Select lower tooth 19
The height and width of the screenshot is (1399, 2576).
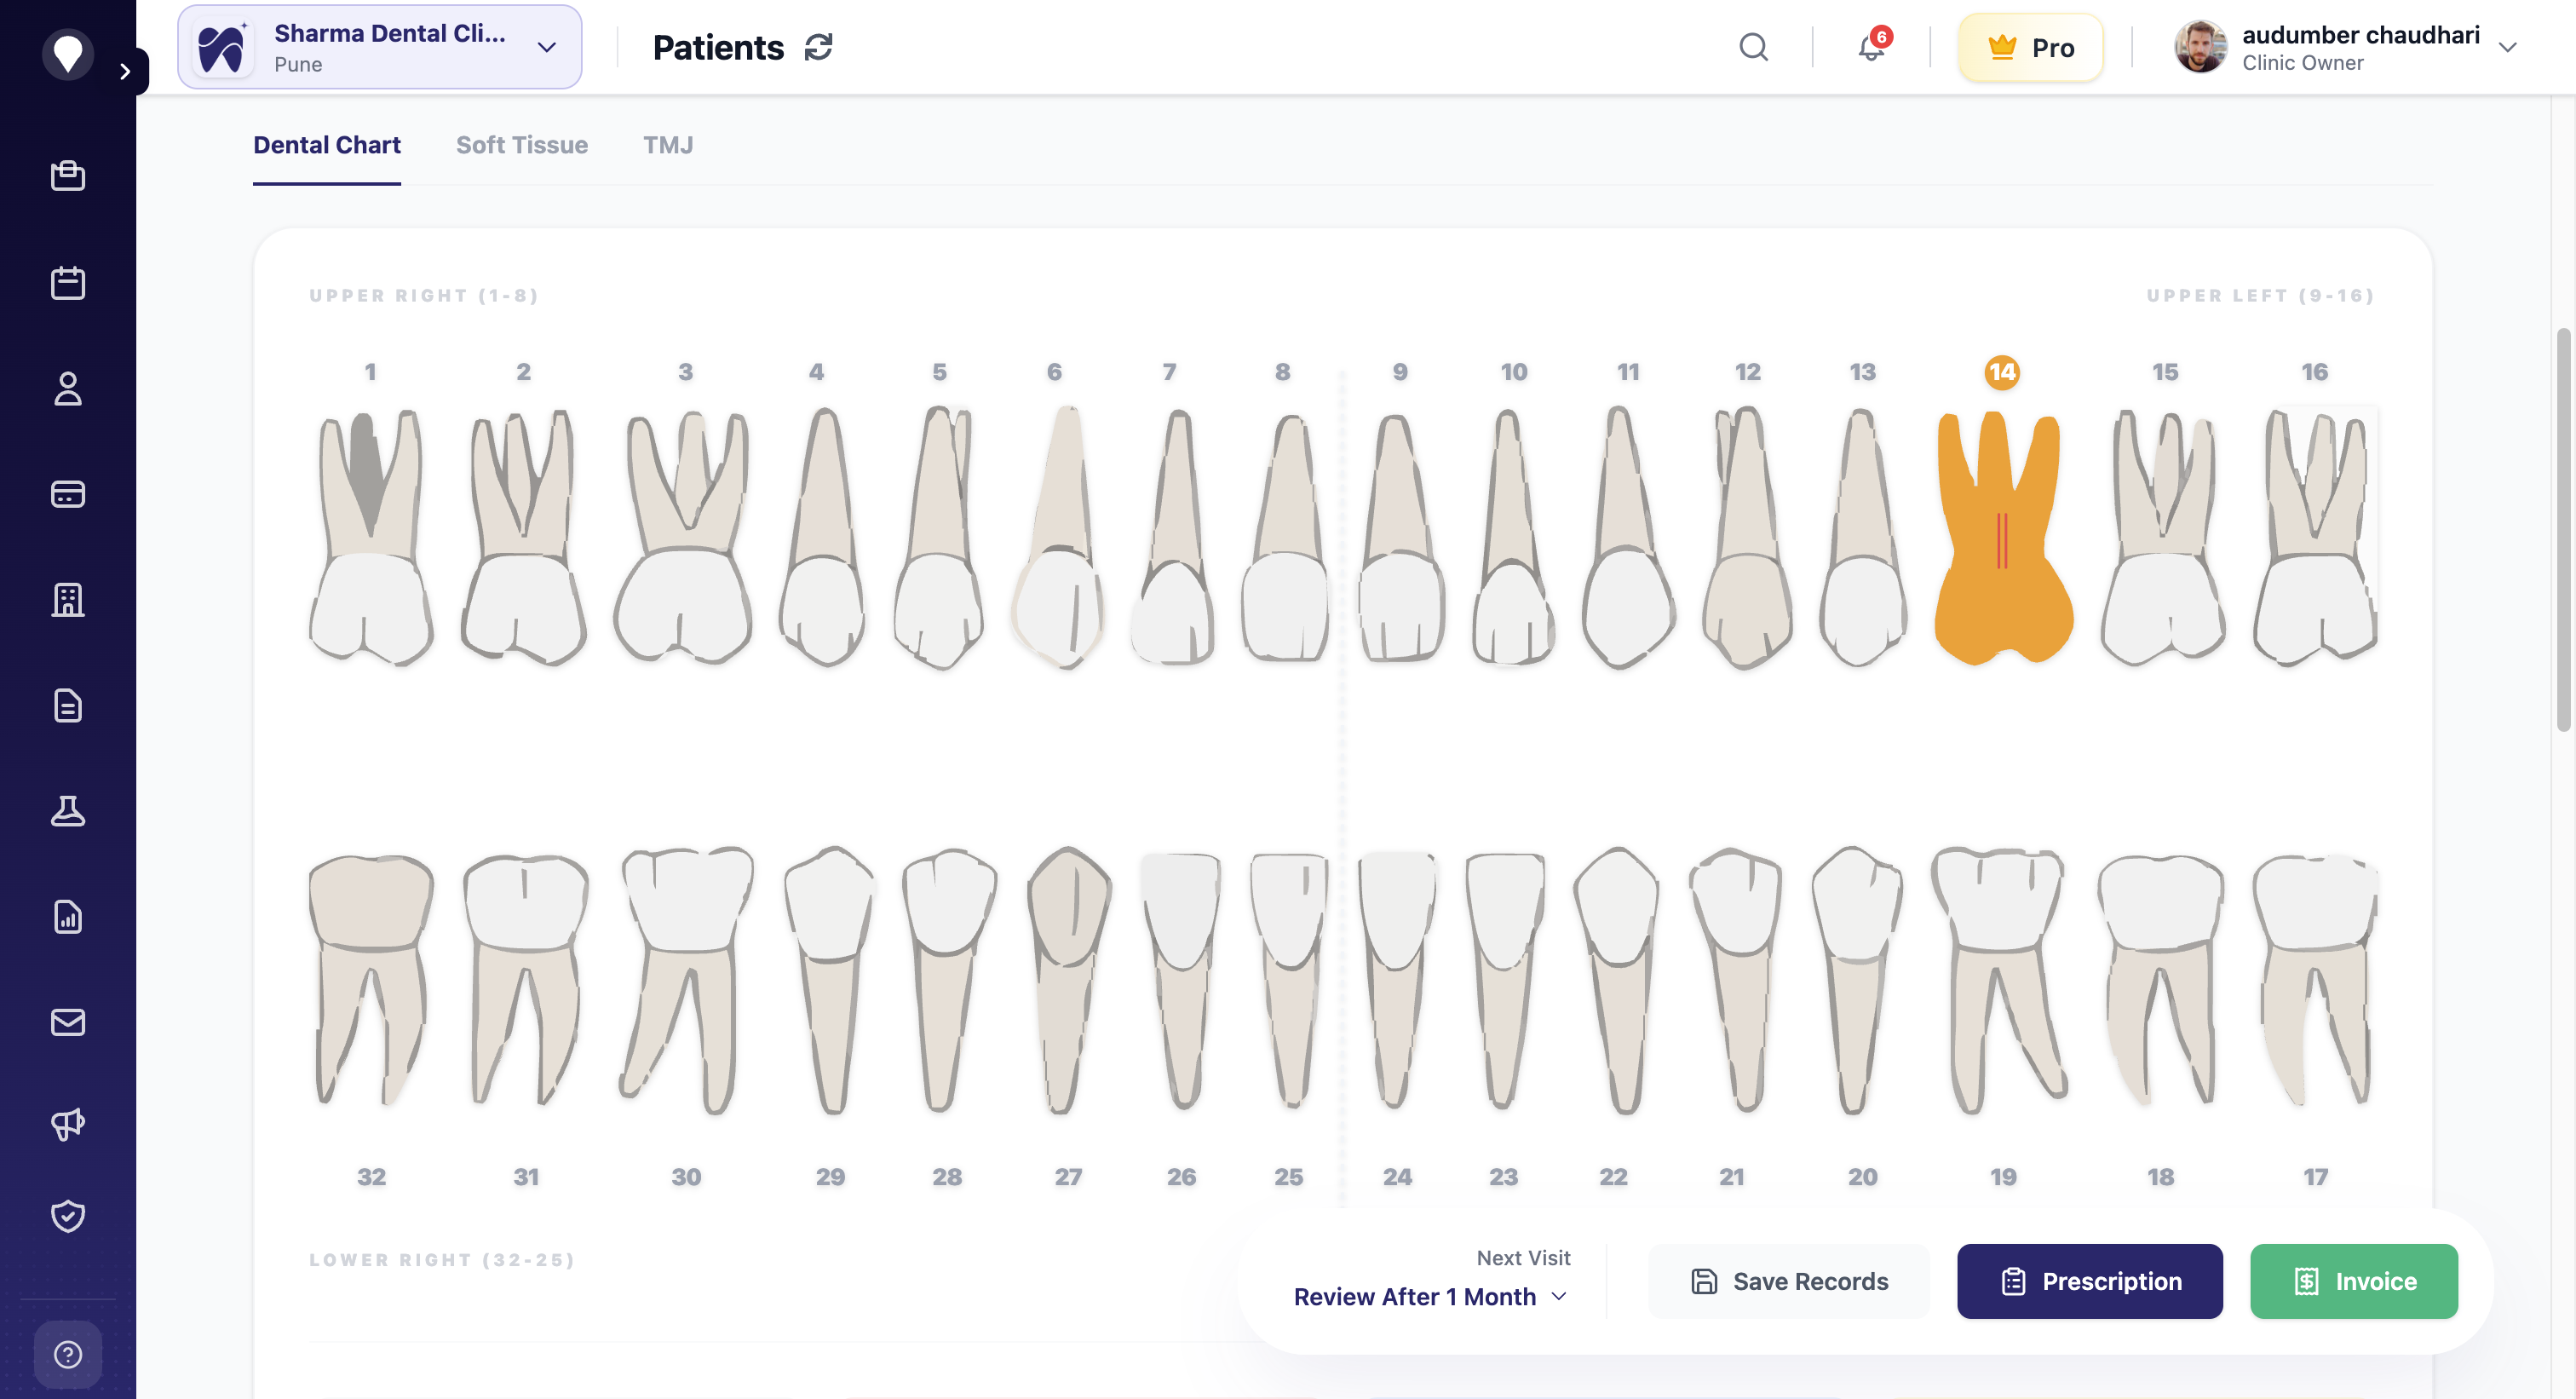point(2000,980)
